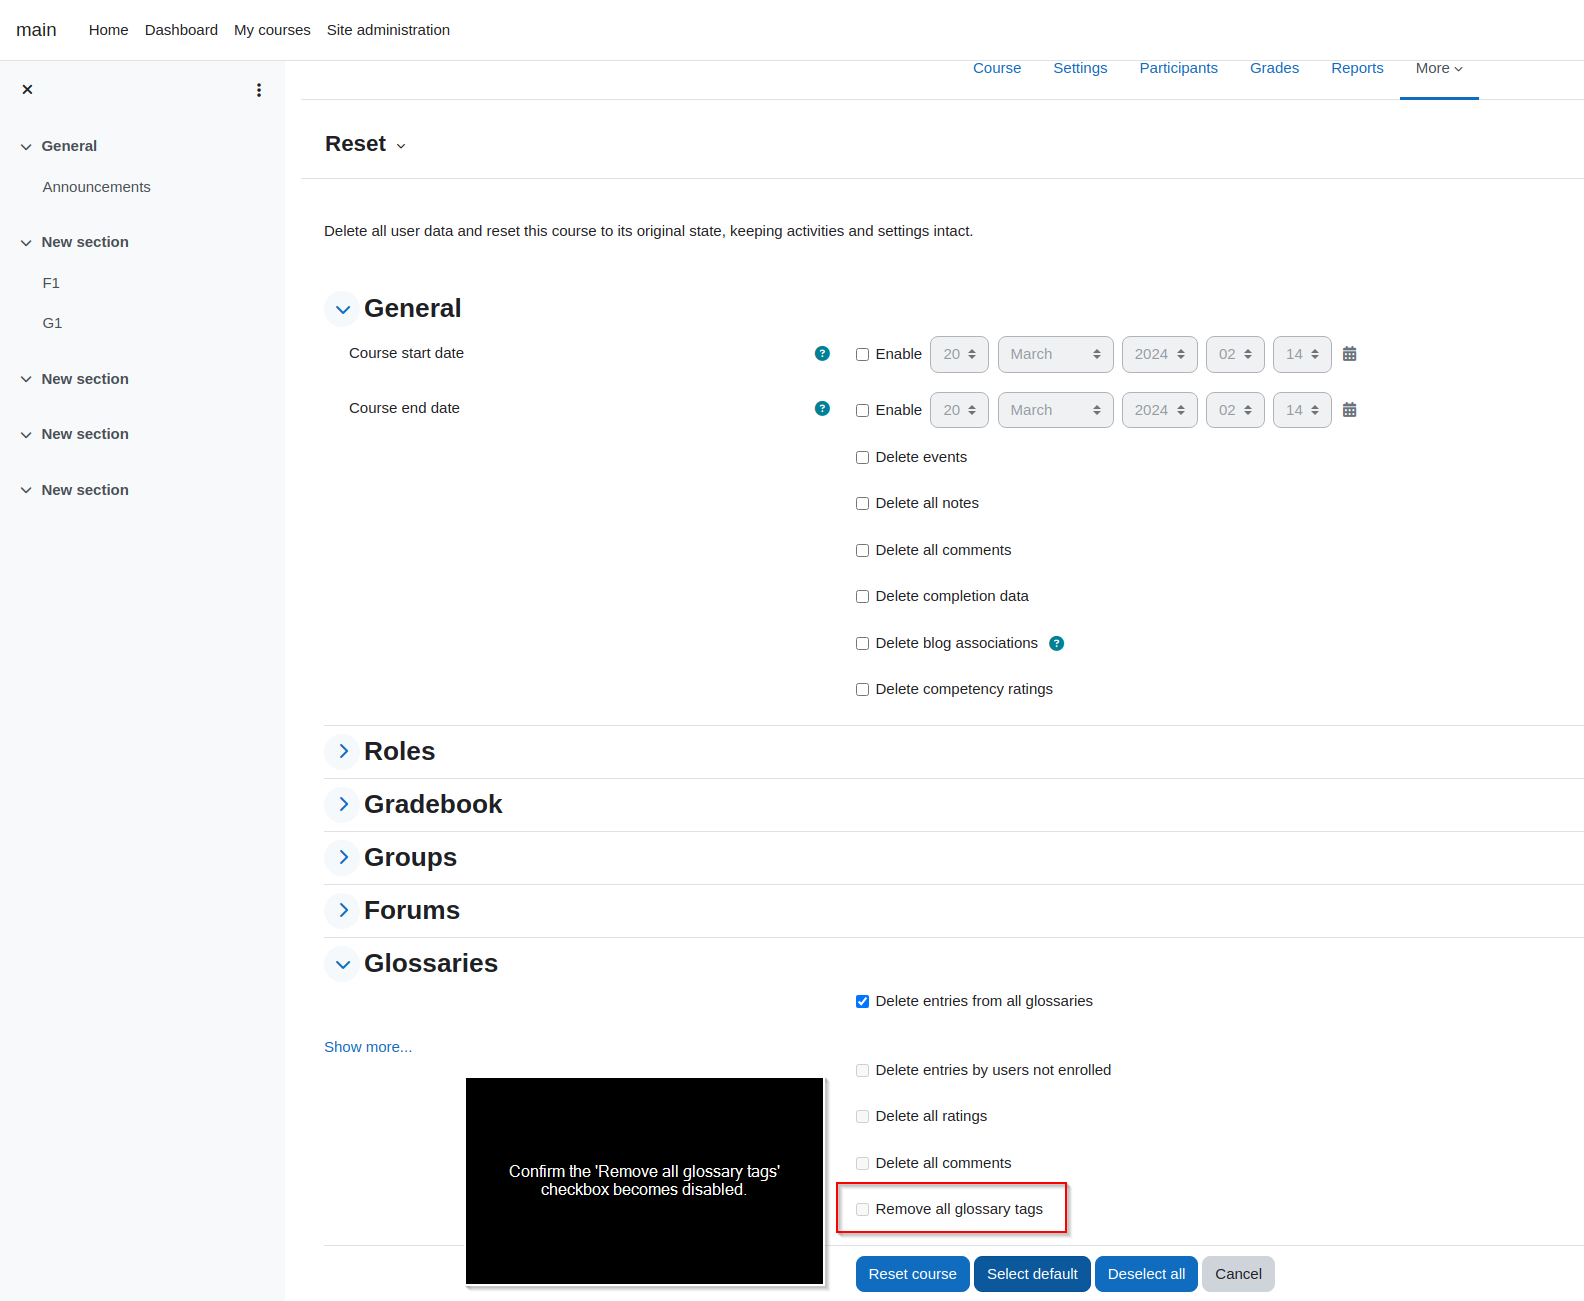This screenshot has height=1301, width=1584.
Task: Check Delete blog associations
Action: point(862,643)
